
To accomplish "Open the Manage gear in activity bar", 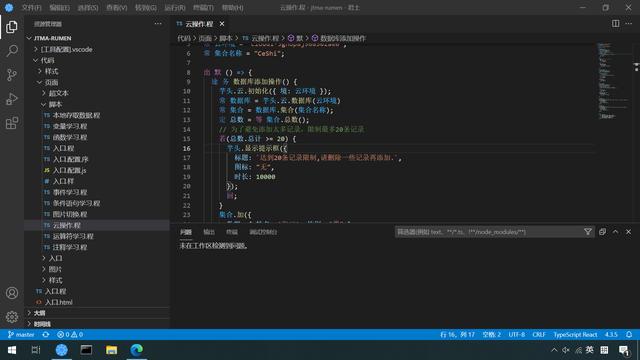I will tap(12, 317).
